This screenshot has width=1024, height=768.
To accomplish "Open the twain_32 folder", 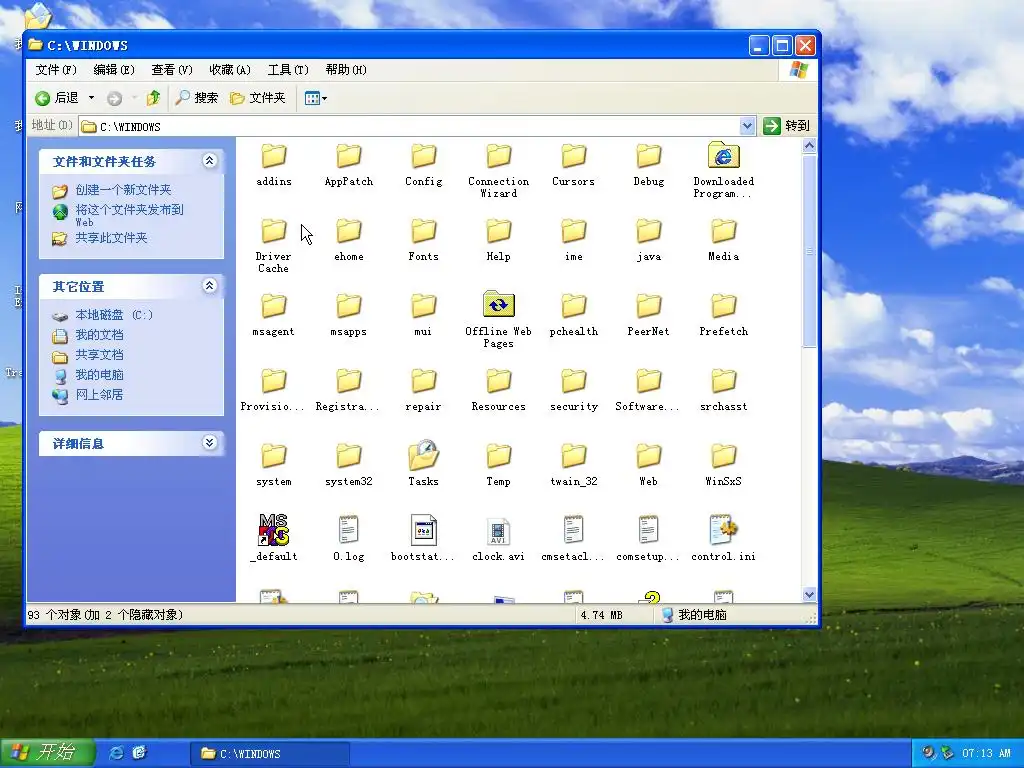I will 573,466.
